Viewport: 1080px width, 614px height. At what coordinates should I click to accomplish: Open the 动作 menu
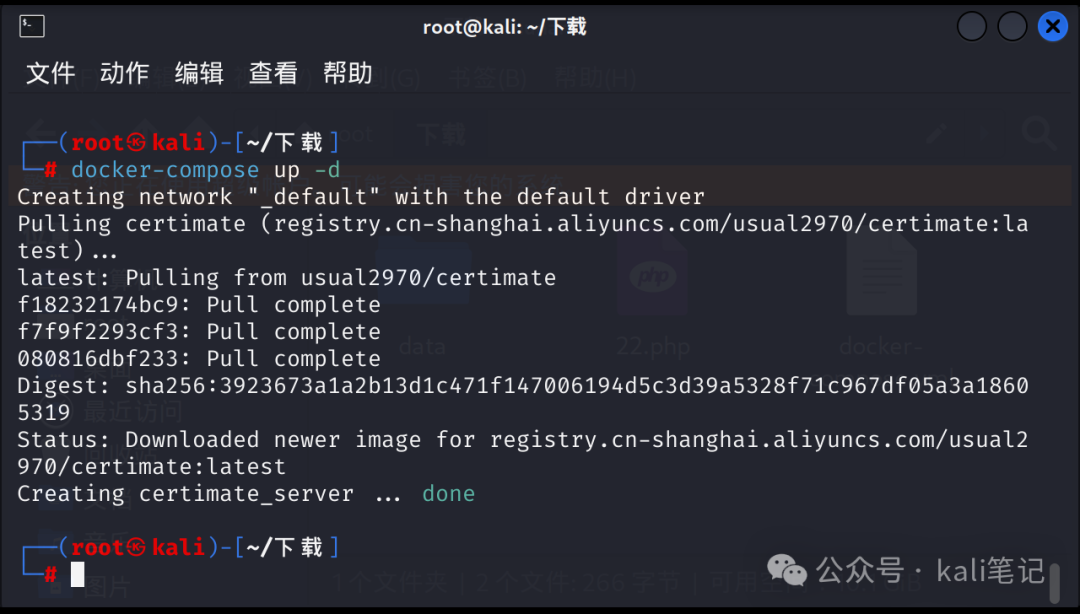[125, 73]
